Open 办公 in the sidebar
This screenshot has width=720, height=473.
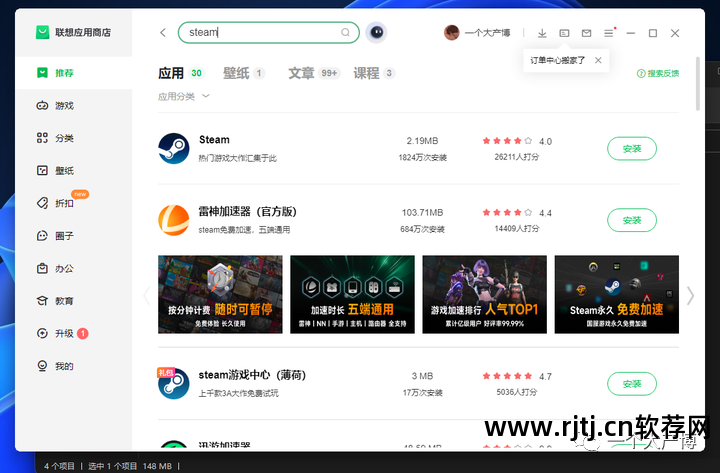pos(73,269)
